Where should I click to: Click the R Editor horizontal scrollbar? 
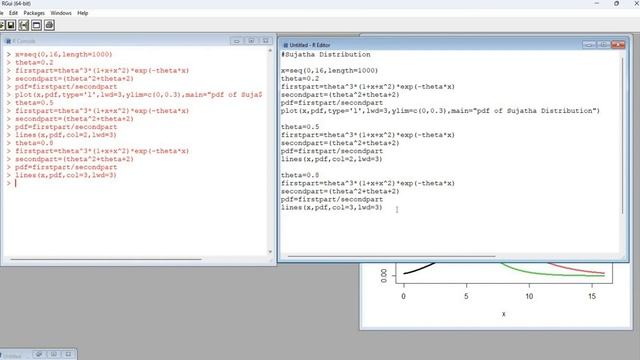[x=392, y=256]
